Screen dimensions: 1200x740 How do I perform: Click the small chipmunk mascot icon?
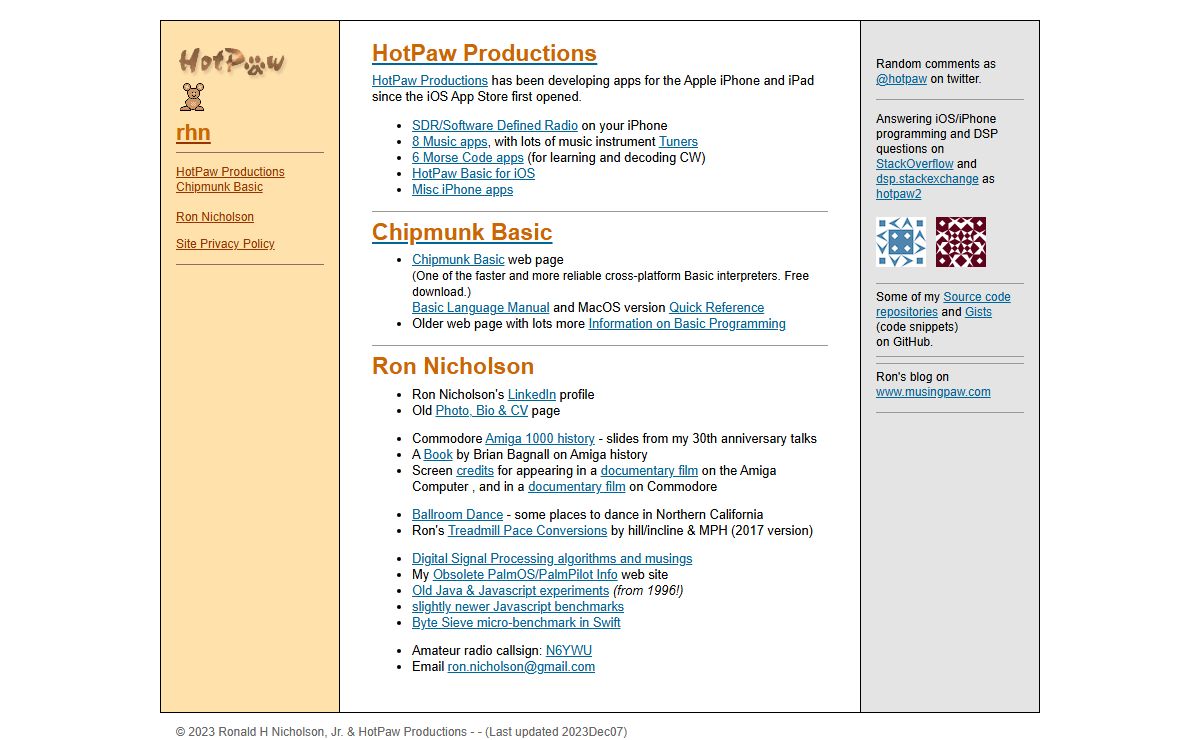pyautogui.click(x=192, y=96)
